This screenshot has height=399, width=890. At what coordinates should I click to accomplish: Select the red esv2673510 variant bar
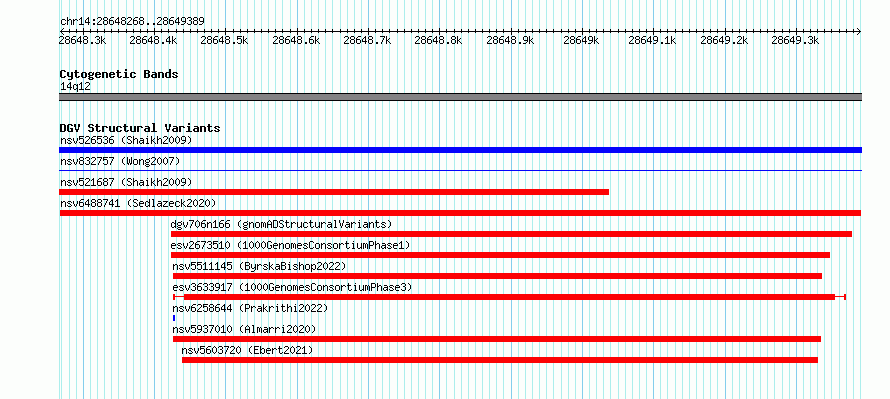[501, 255]
